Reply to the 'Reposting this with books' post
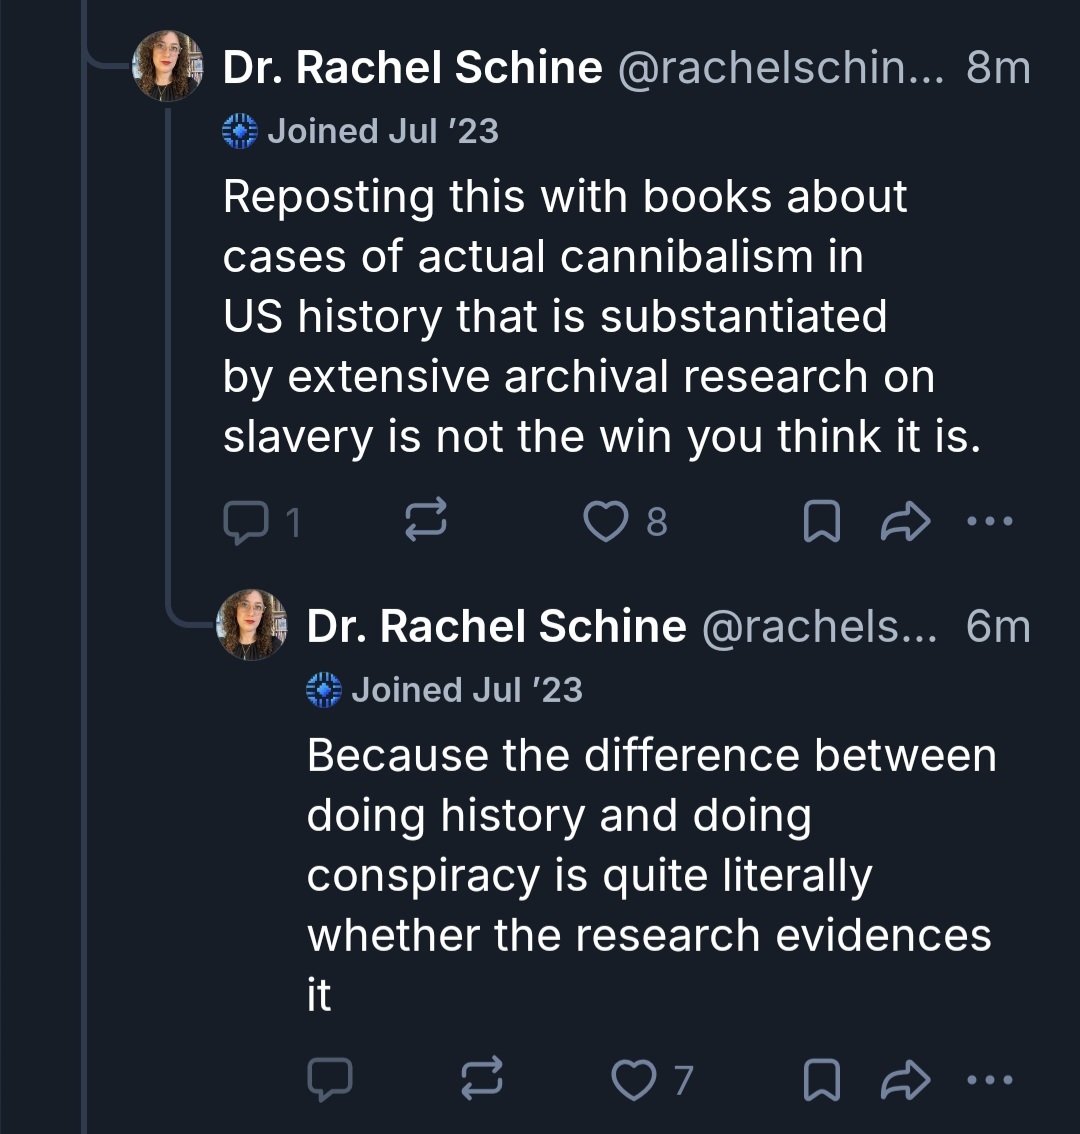This screenshot has width=1080, height=1134. coord(242,522)
